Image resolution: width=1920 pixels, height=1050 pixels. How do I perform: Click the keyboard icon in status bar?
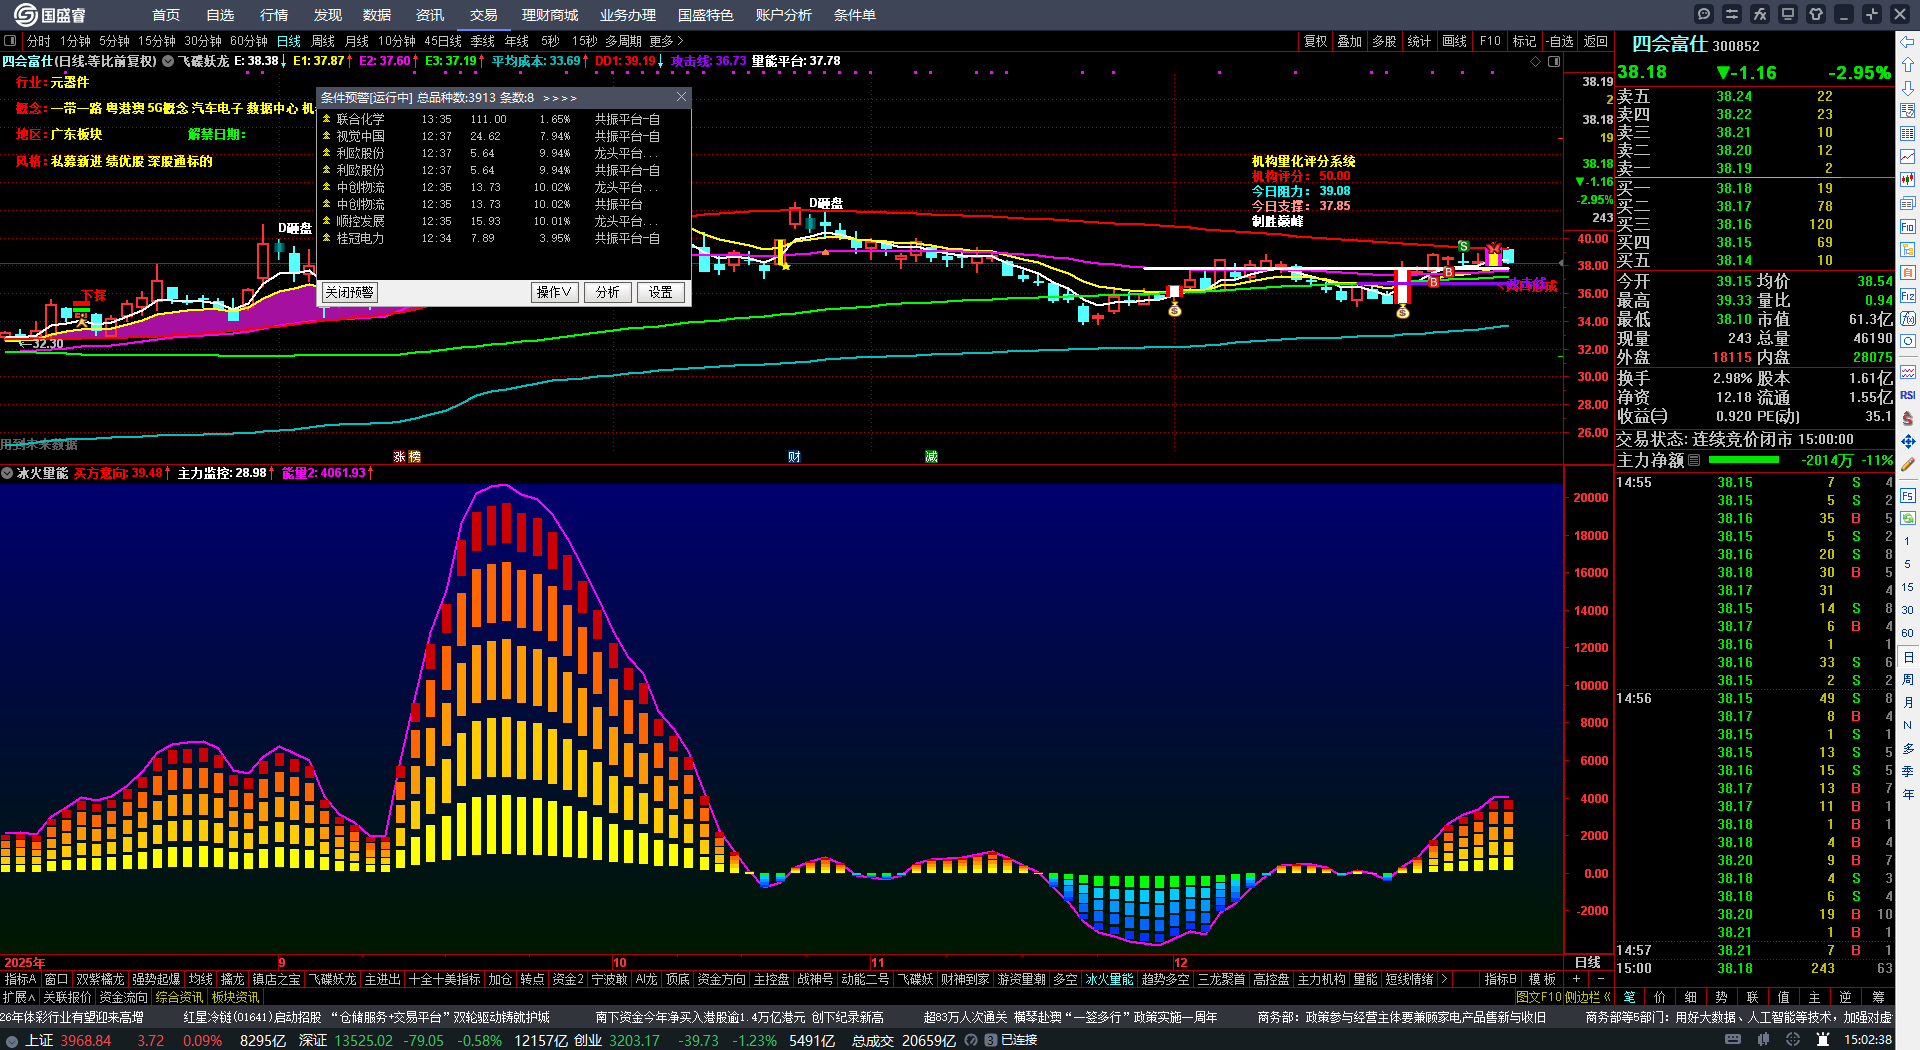click(x=1733, y=1040)
